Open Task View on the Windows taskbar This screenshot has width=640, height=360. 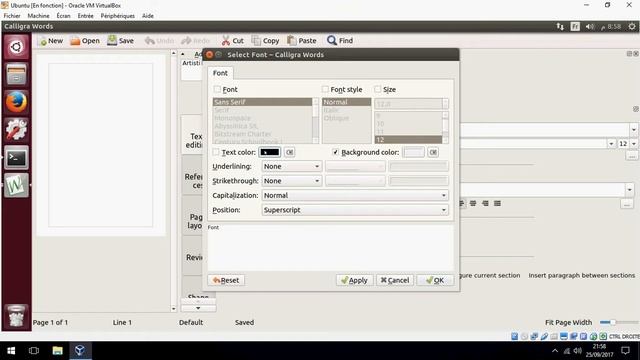[x=34, y=351]
